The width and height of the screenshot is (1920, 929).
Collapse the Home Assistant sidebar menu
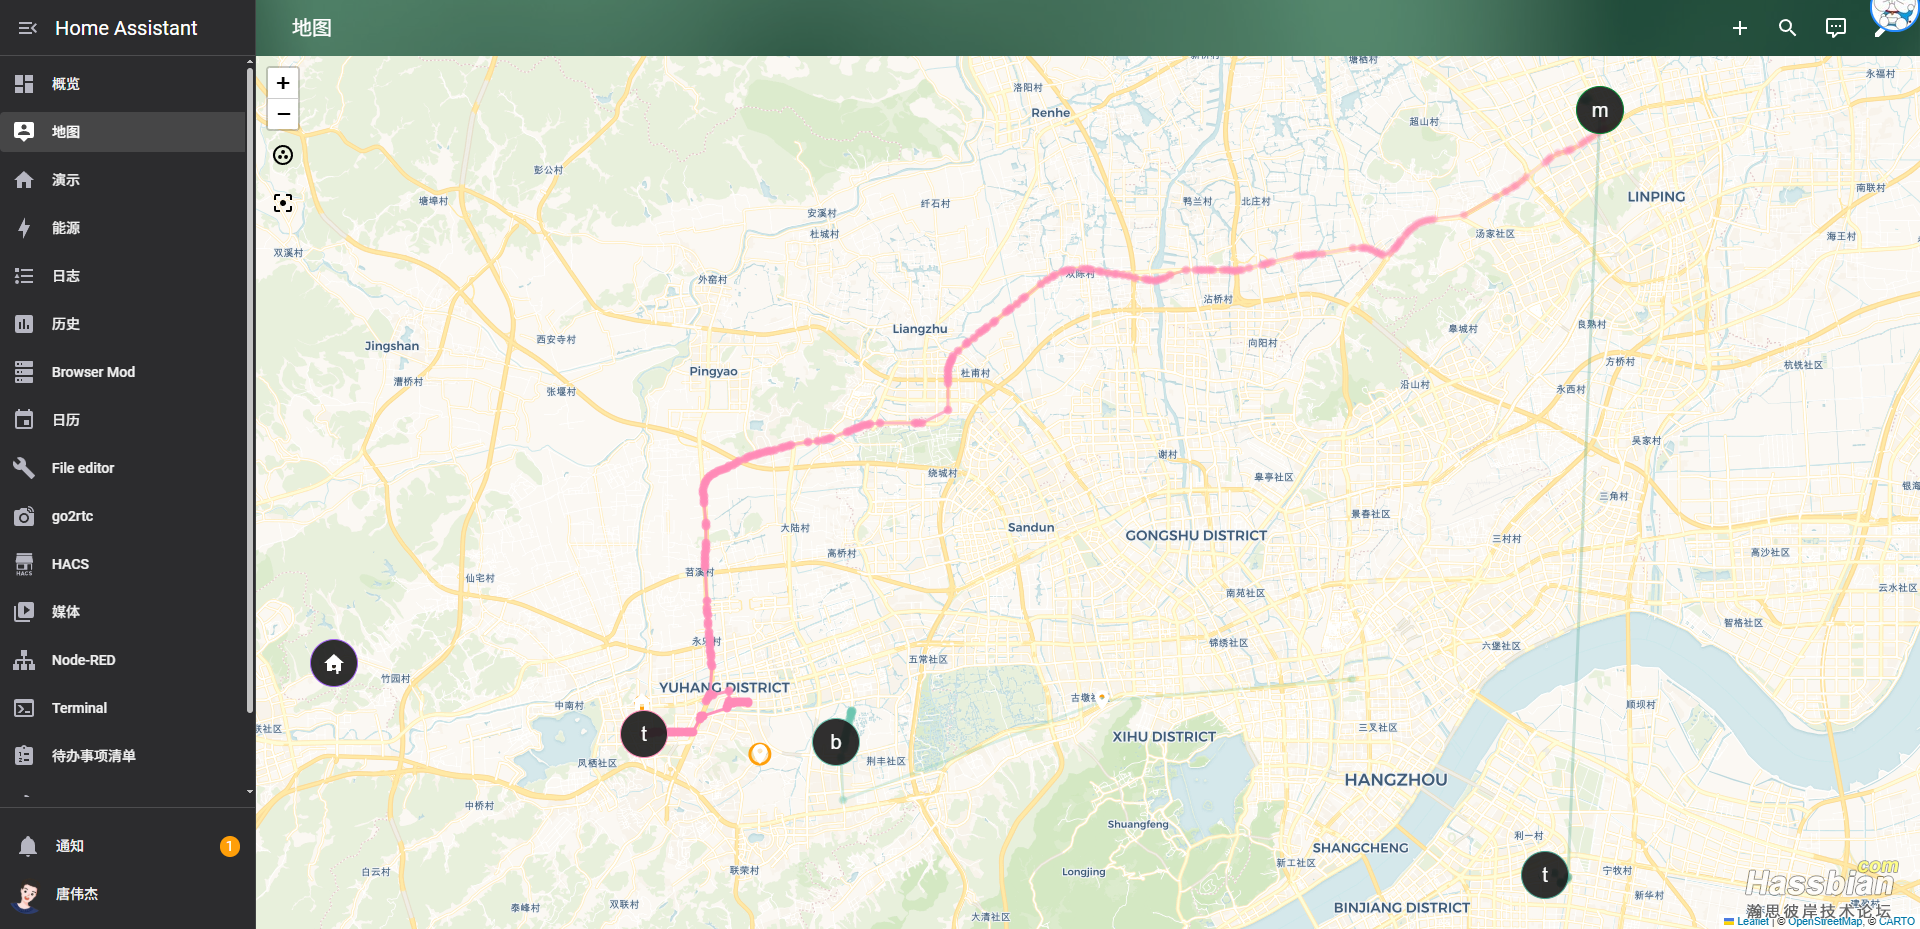click(x=27, y=28)
